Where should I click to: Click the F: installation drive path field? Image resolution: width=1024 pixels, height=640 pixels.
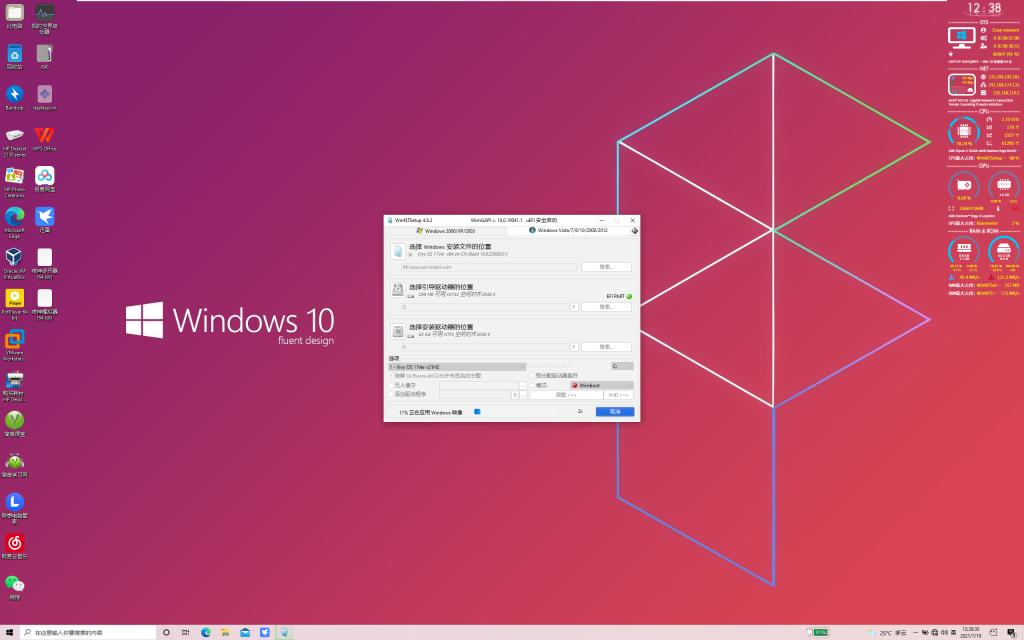click(x=485, y=347)
